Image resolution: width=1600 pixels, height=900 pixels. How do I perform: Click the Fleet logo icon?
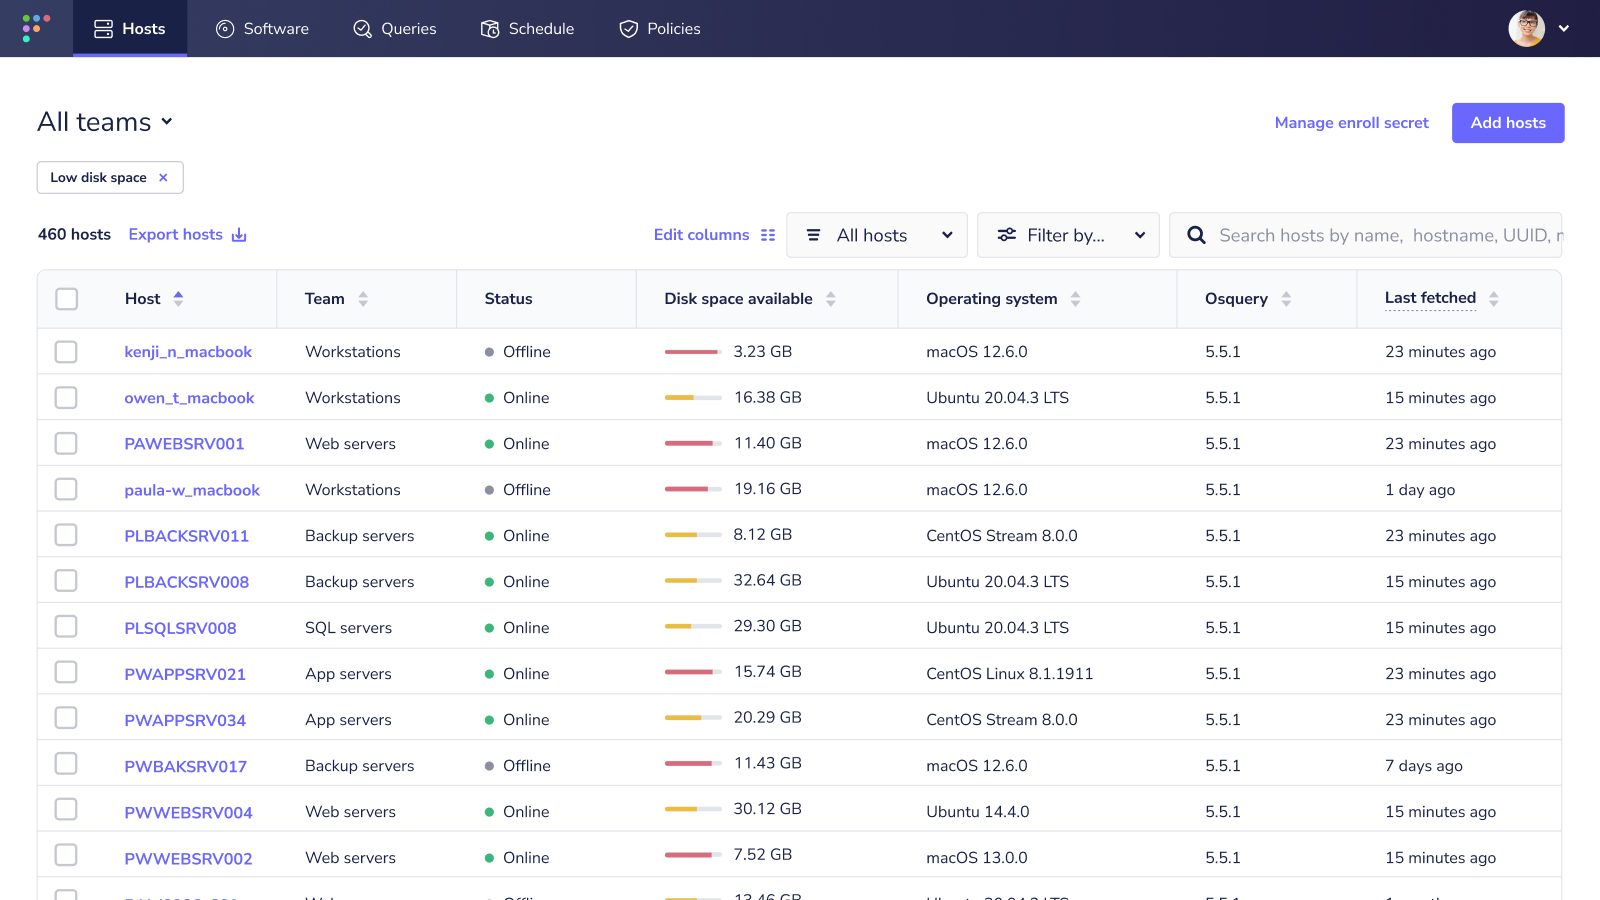[x=36, y=28]
